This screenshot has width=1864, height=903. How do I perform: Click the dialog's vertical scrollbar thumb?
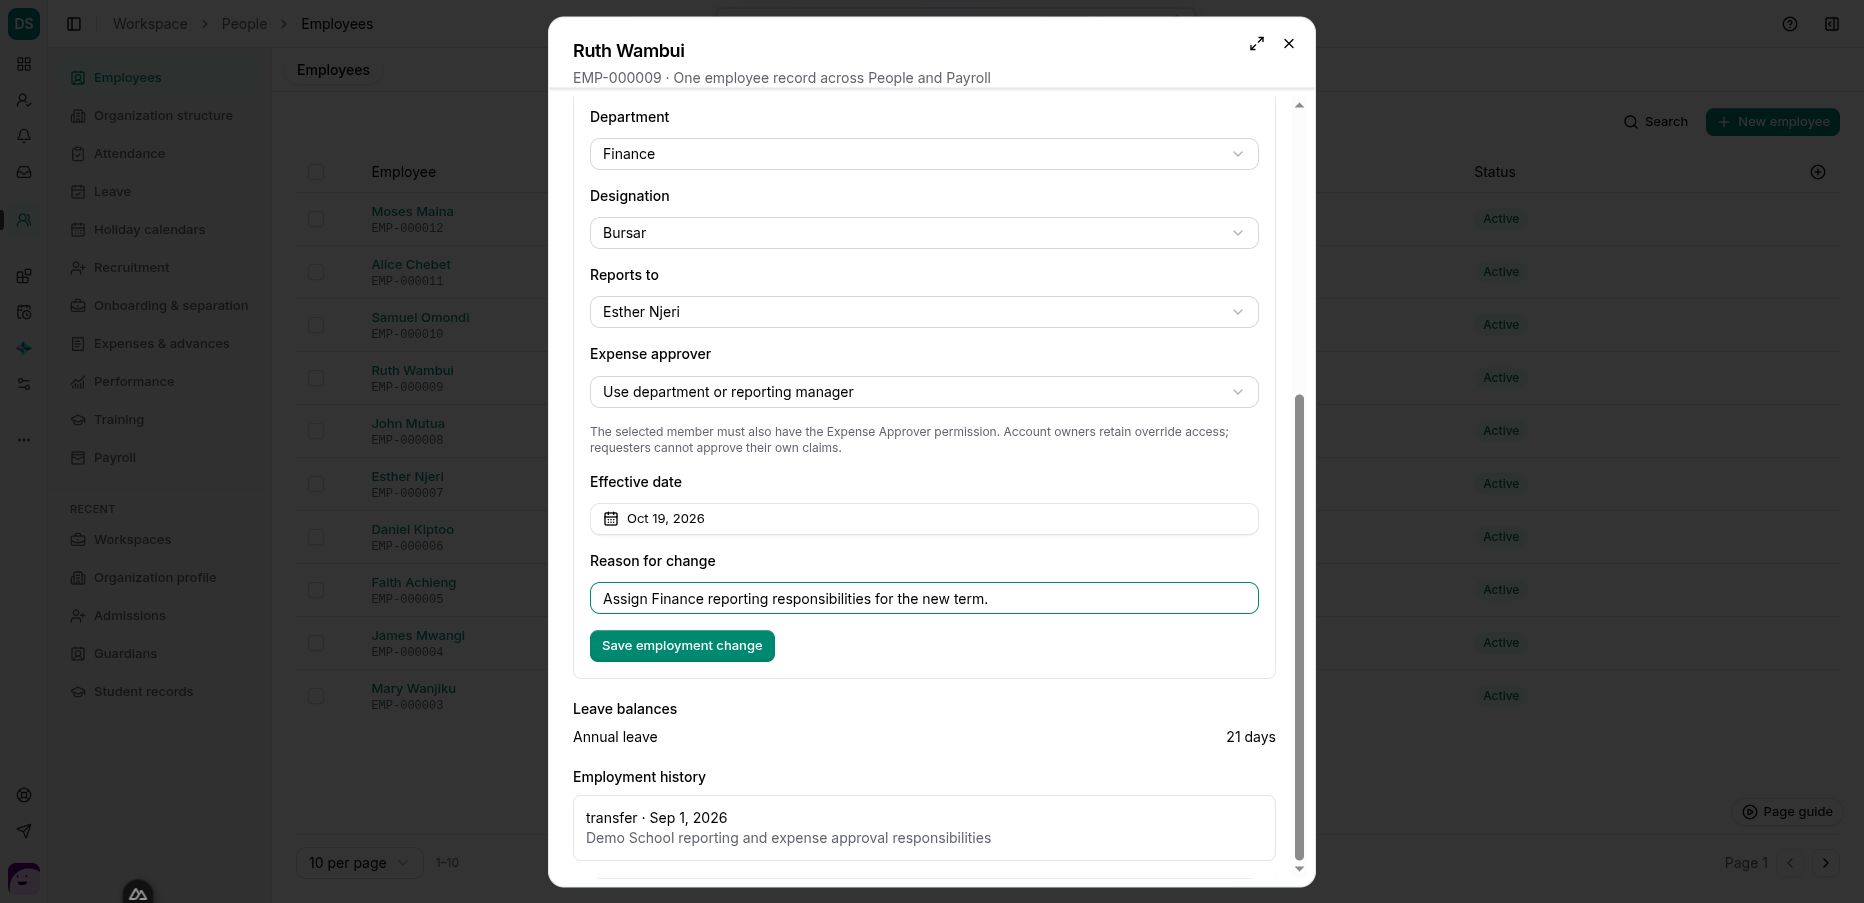pos(1300,626)
